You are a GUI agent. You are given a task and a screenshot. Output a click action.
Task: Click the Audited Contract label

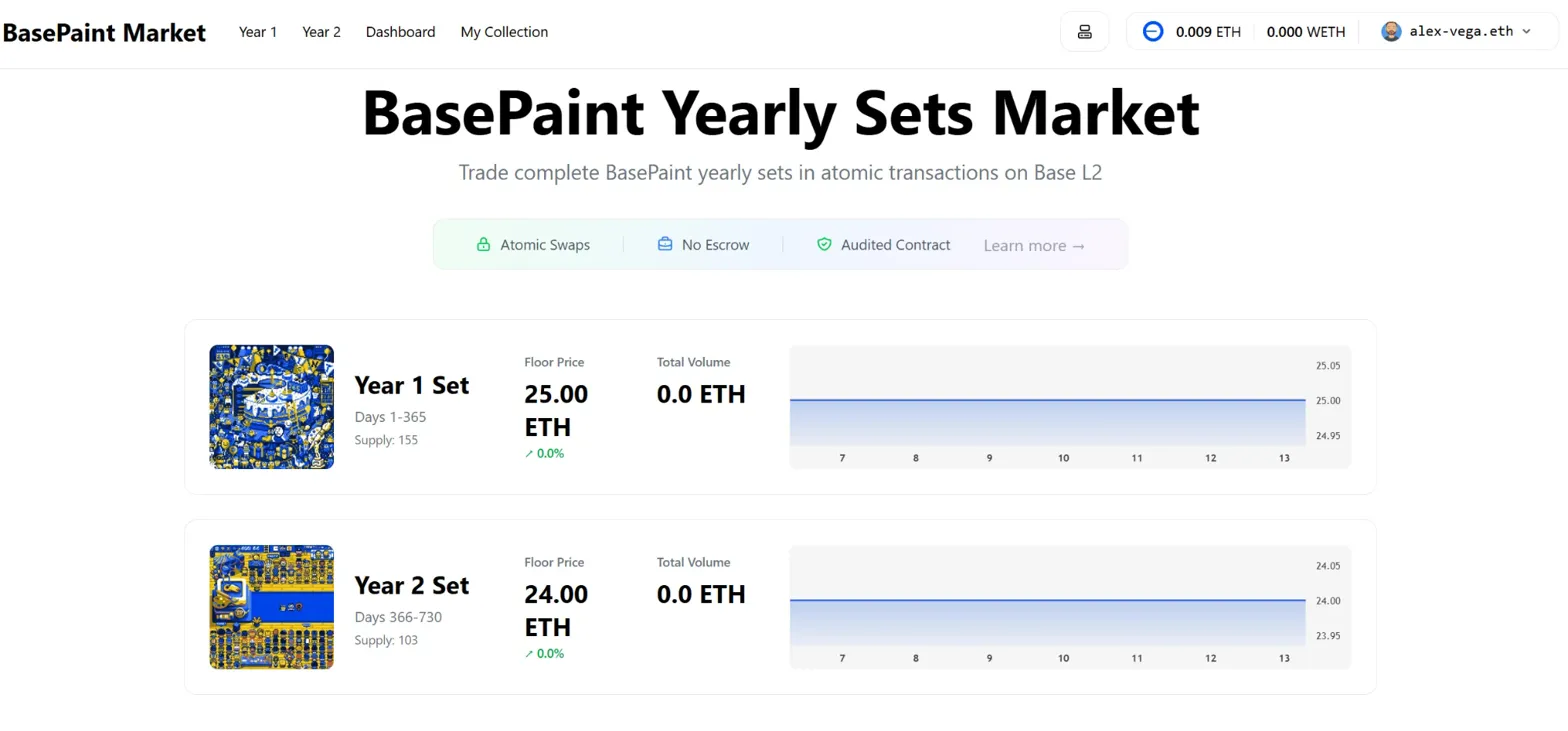(x=896, y=245)
